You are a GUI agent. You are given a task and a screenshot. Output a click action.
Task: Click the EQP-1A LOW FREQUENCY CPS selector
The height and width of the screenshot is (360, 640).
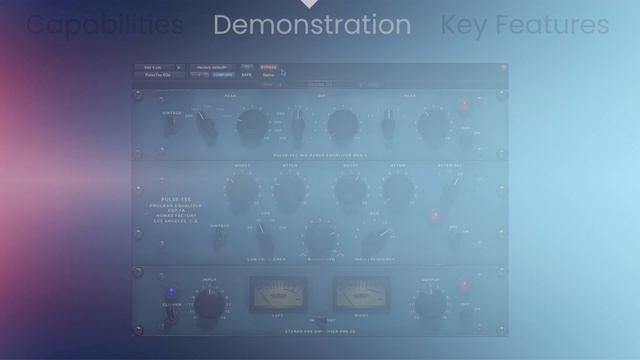pos(264,239)
